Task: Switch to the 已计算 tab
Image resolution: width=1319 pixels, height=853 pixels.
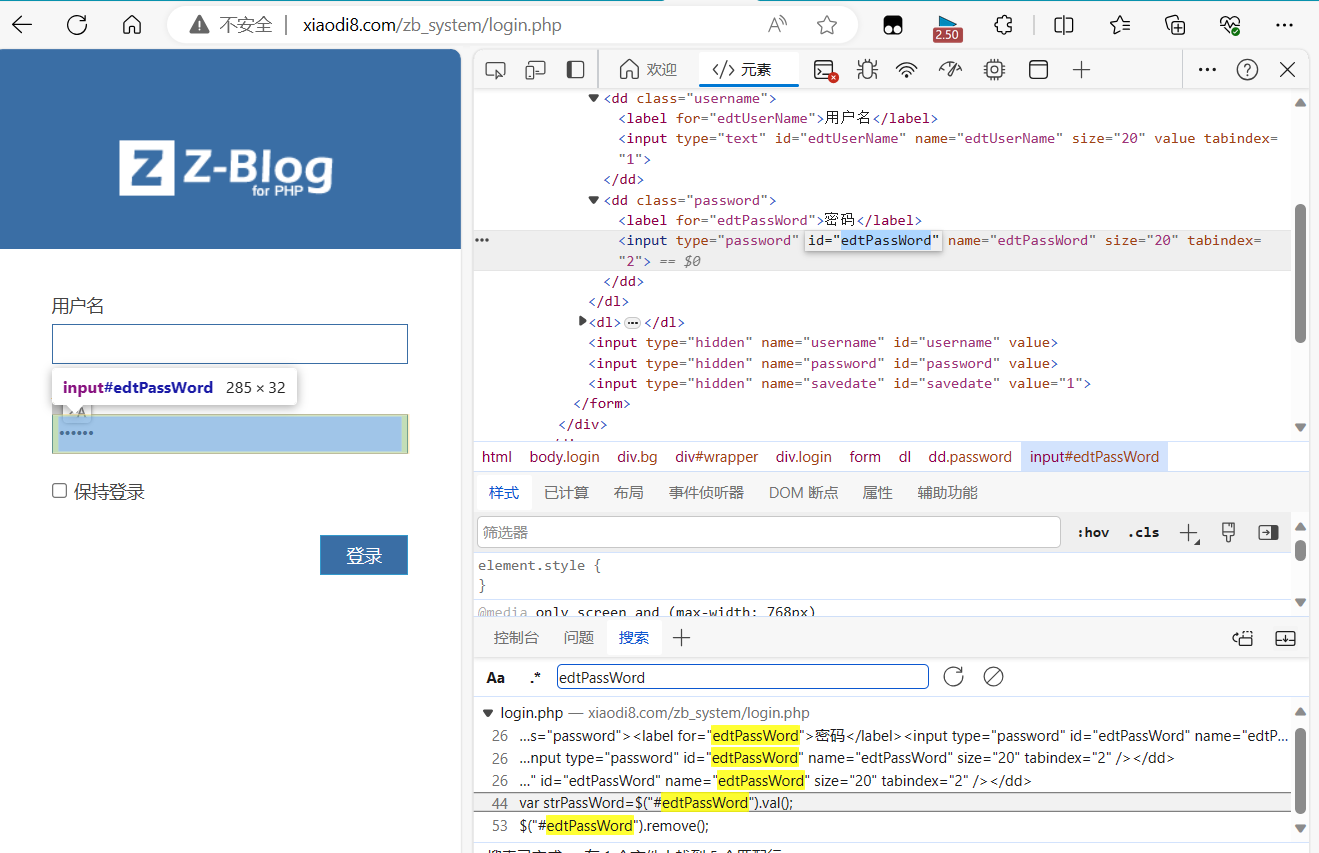Action: pos(566,492)
